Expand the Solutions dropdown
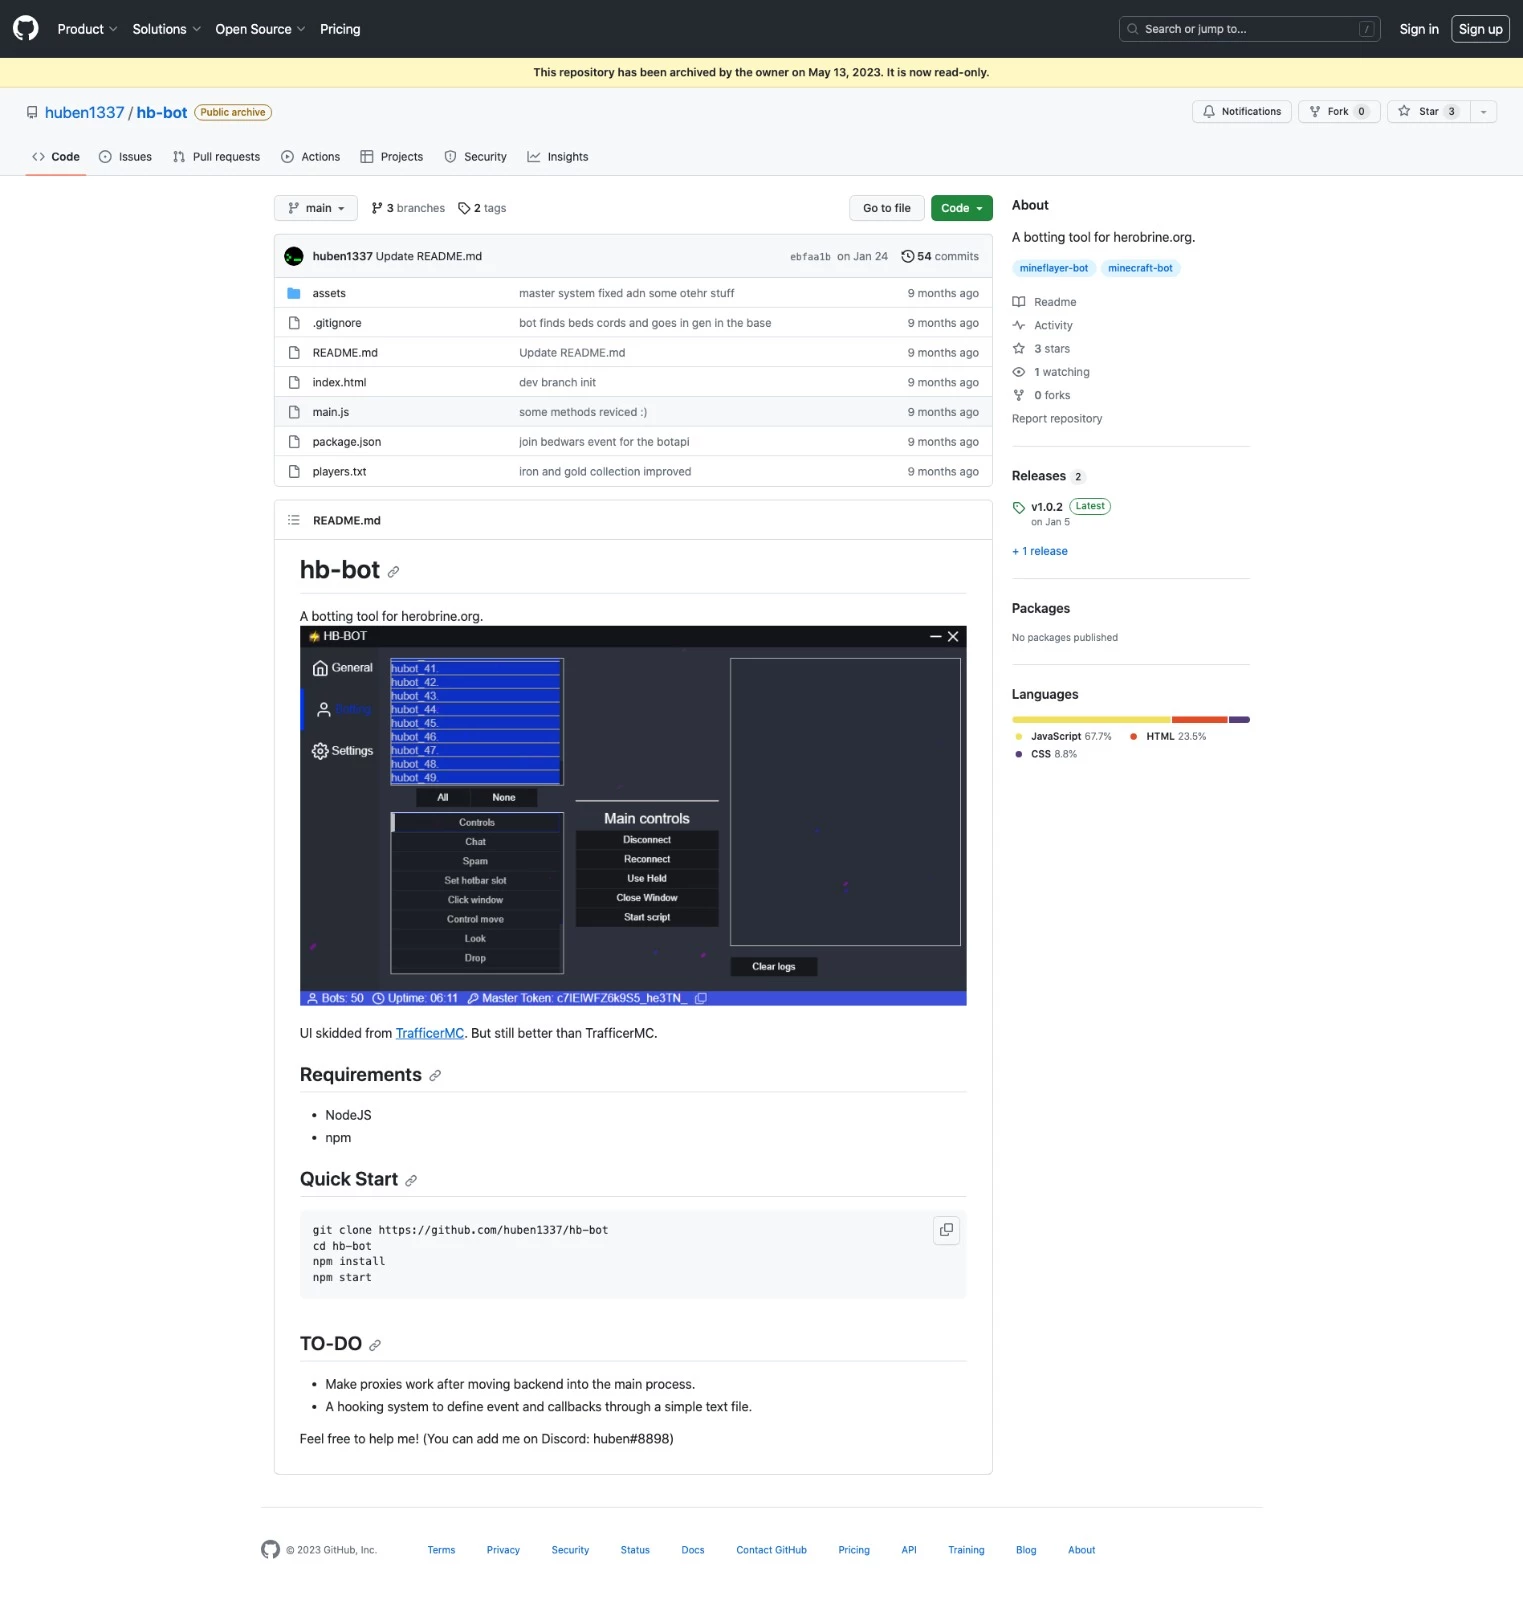Image resolution: width=1523 pixels, height=1600 pixels. pos(166,29)
